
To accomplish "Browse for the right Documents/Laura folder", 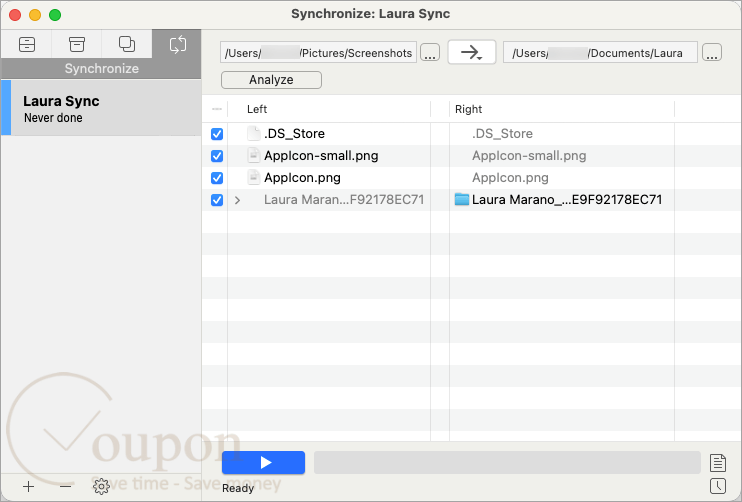I will [x=712, y=53].
